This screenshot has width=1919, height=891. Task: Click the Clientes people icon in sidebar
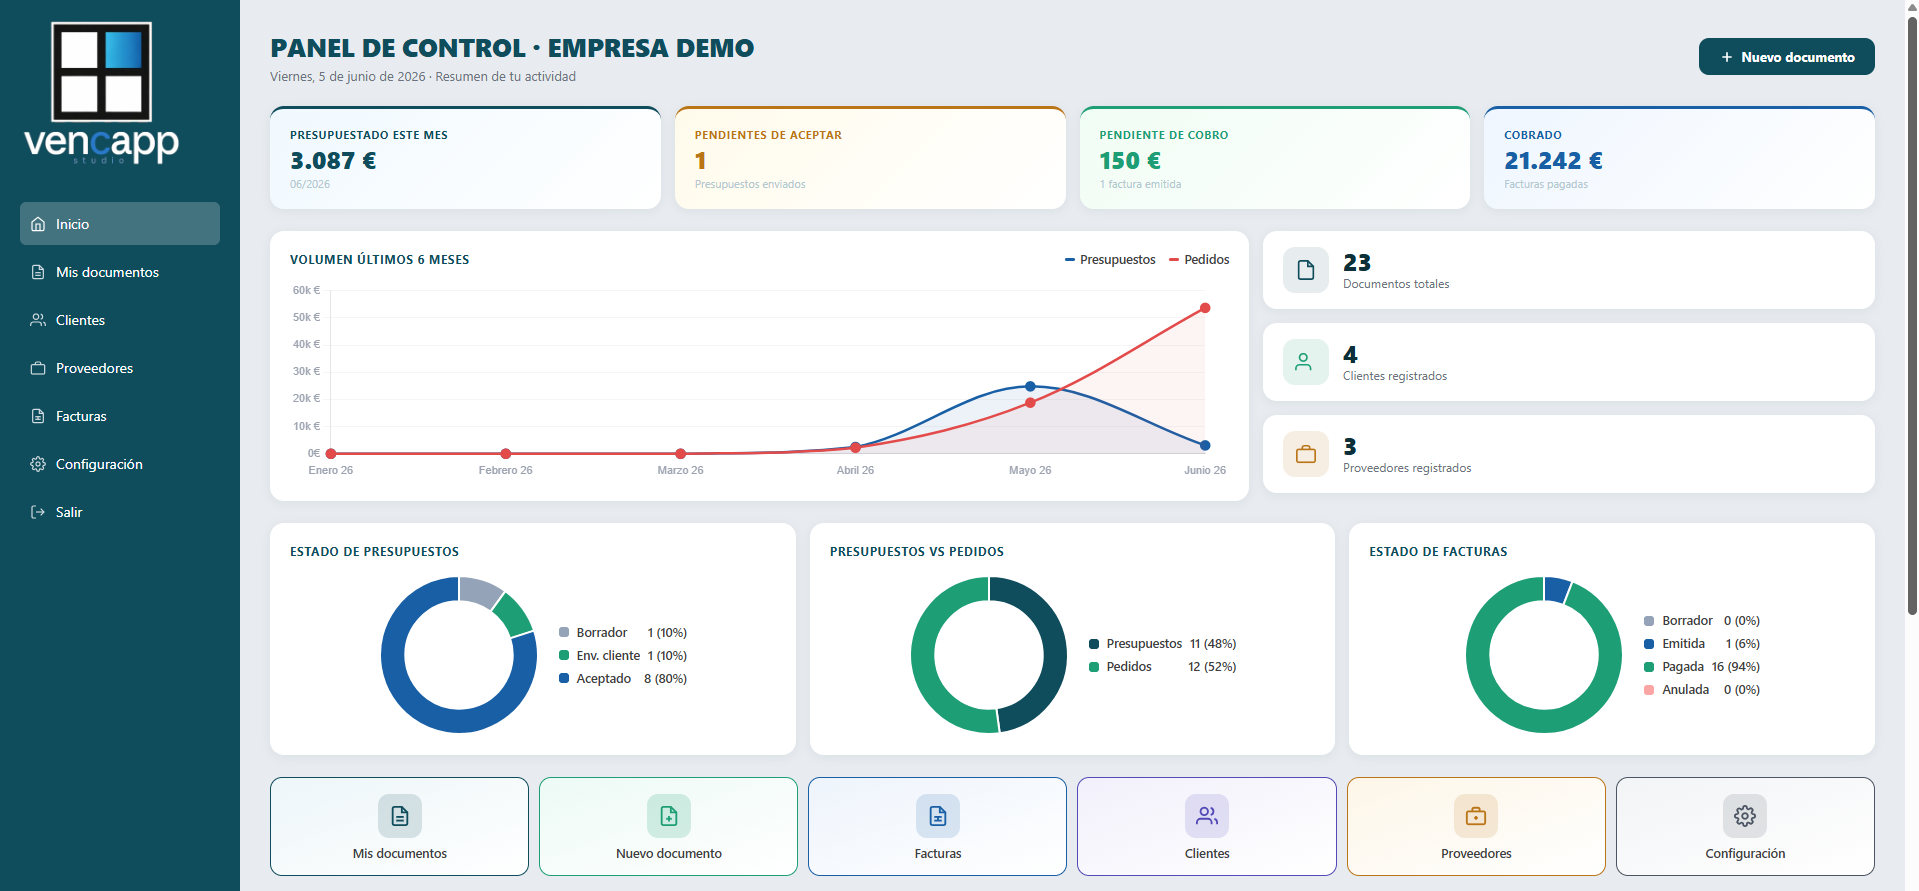tap(38, 320)
